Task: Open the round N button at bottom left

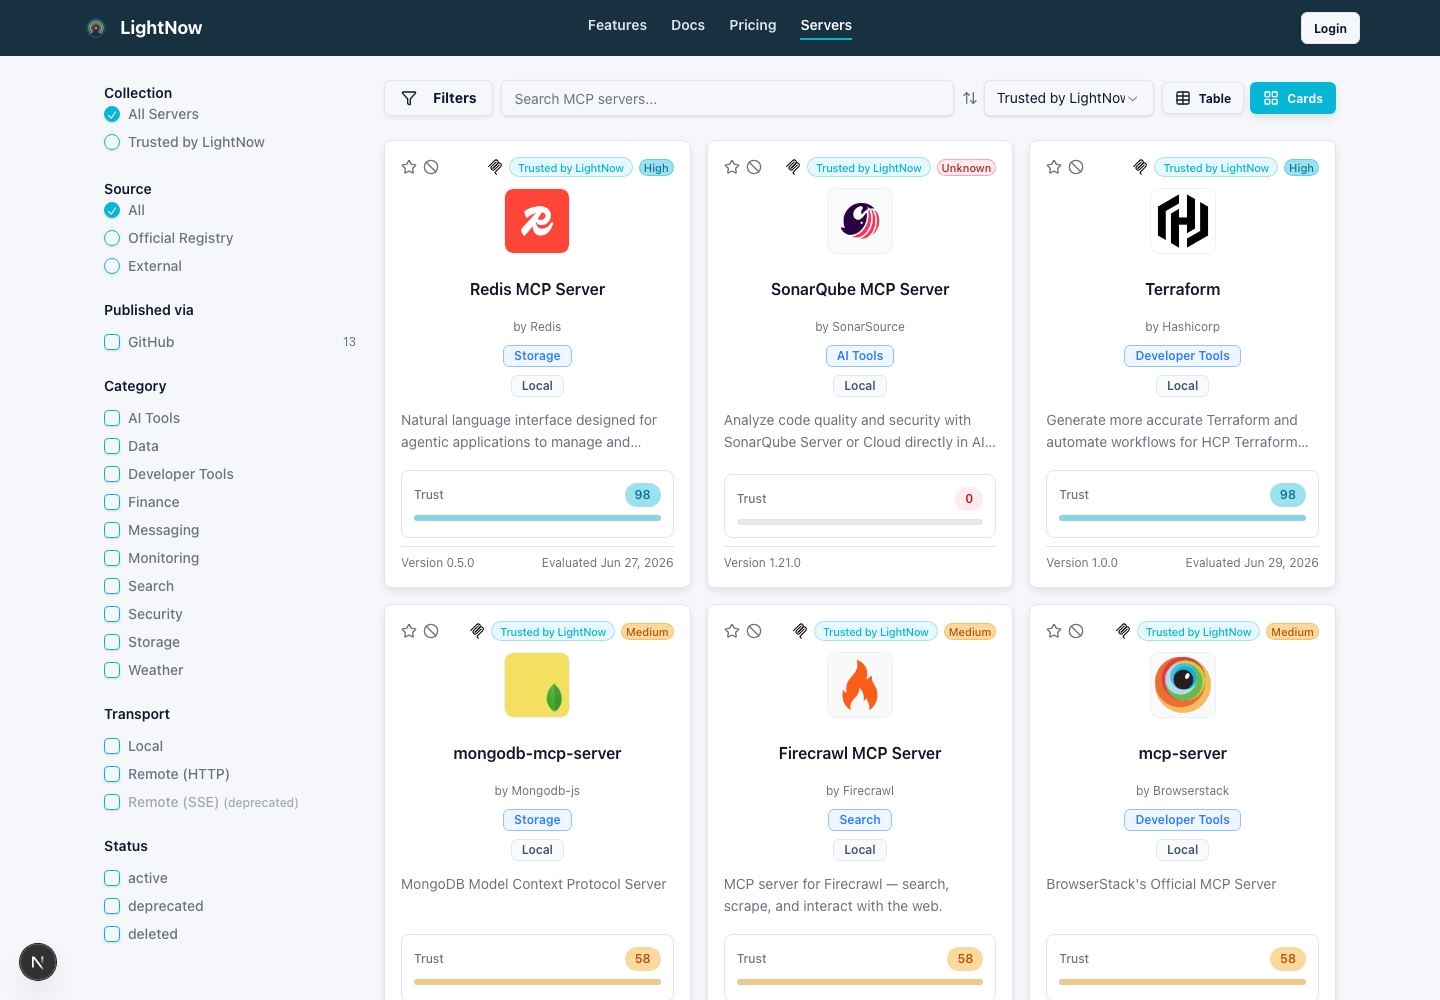Action: tap(38, 962)
